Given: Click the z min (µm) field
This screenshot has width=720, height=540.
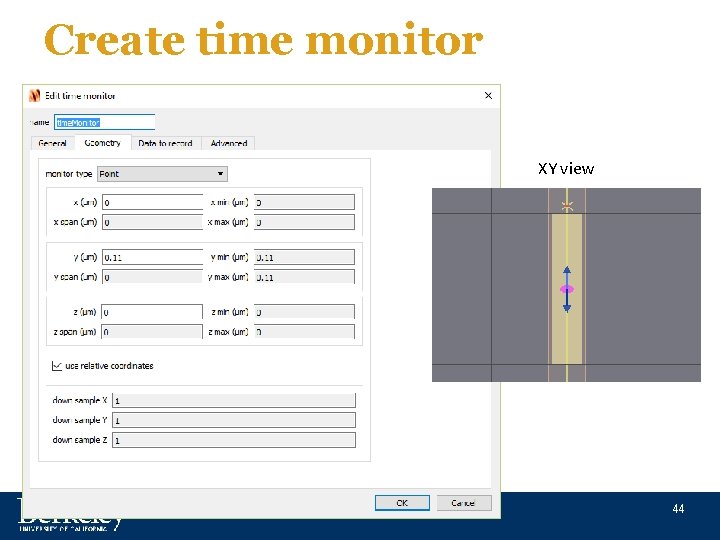Looking at the screenshot, I should click(304, 312).
